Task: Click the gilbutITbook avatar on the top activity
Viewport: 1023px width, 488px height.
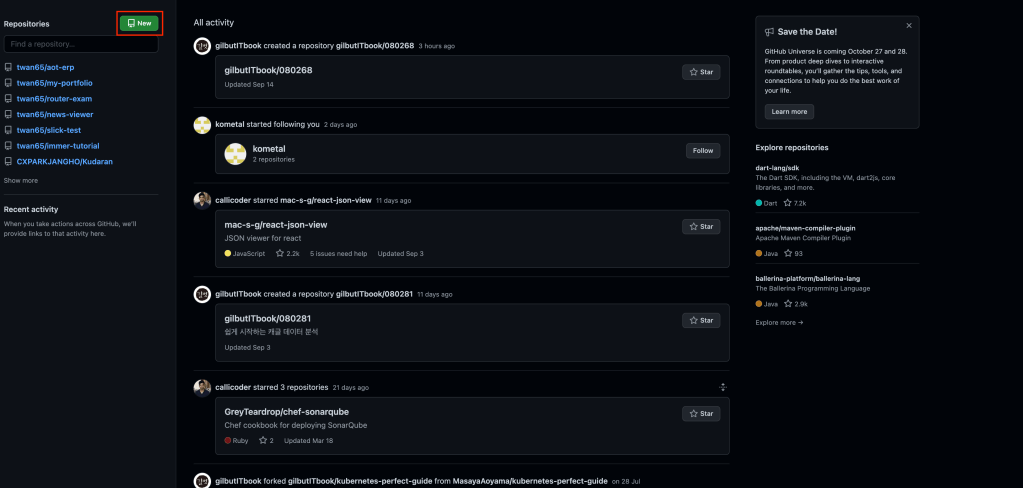Action: 202,46
